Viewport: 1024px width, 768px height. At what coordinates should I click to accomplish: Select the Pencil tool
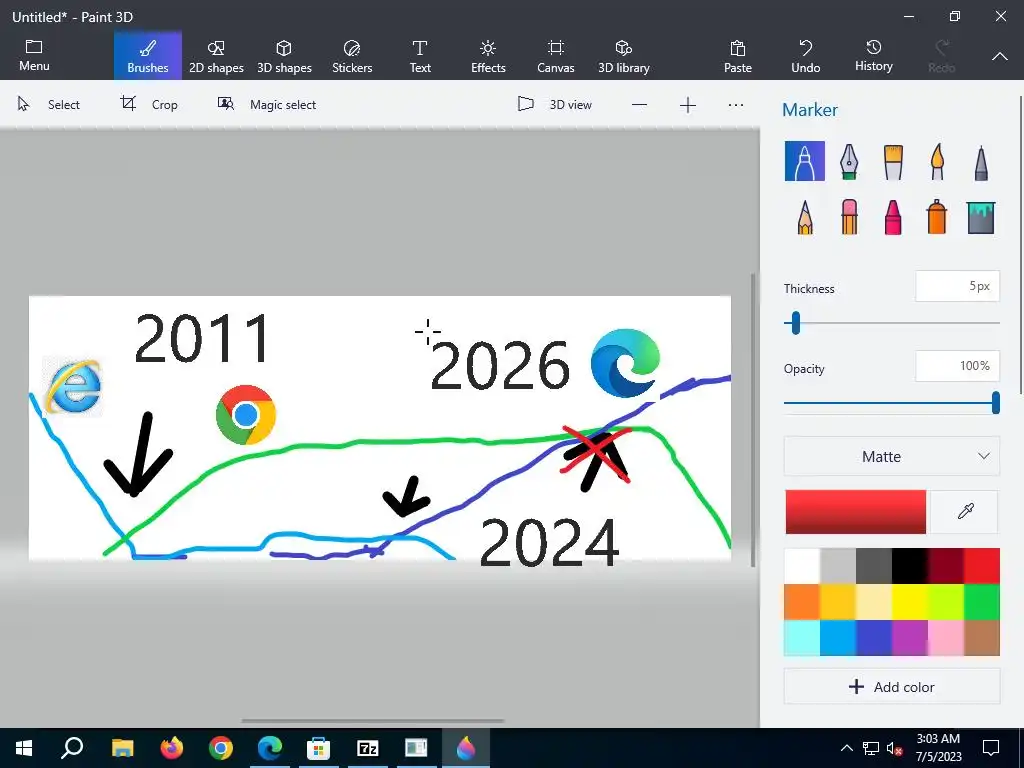(x=805, y=217)
